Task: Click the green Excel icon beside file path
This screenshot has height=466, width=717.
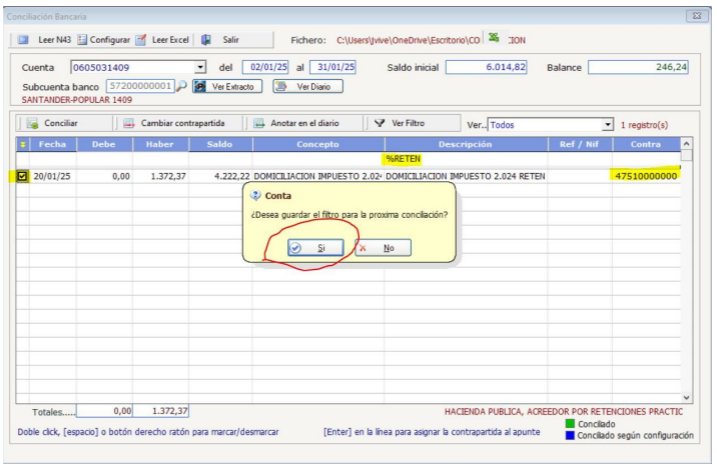Action: point(494,39)
